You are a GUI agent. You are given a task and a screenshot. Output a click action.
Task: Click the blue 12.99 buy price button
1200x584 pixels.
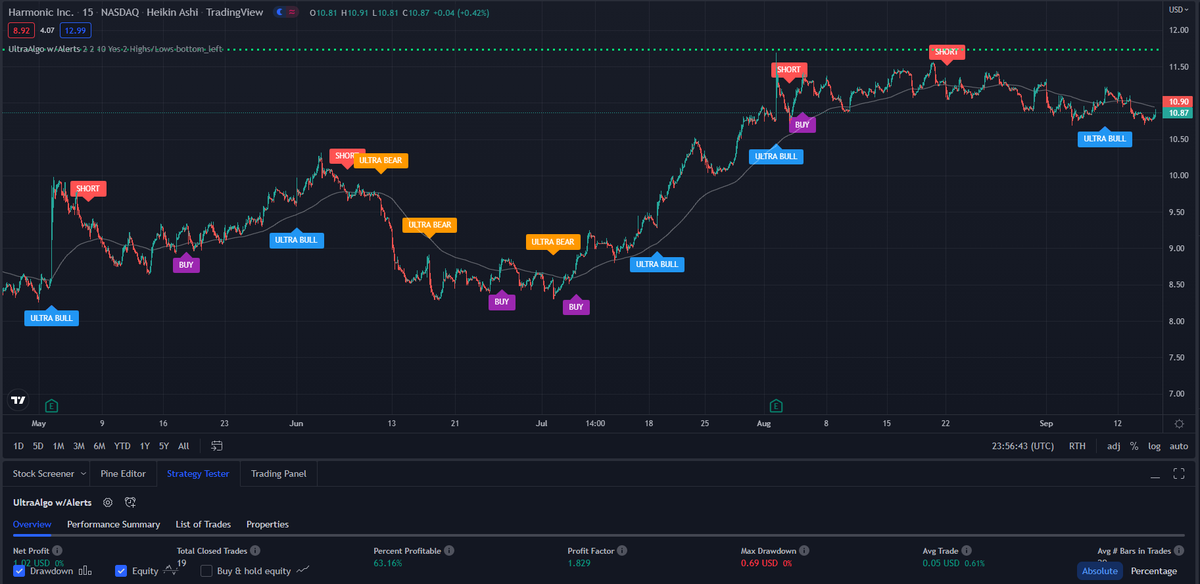[x=75, y=30]
